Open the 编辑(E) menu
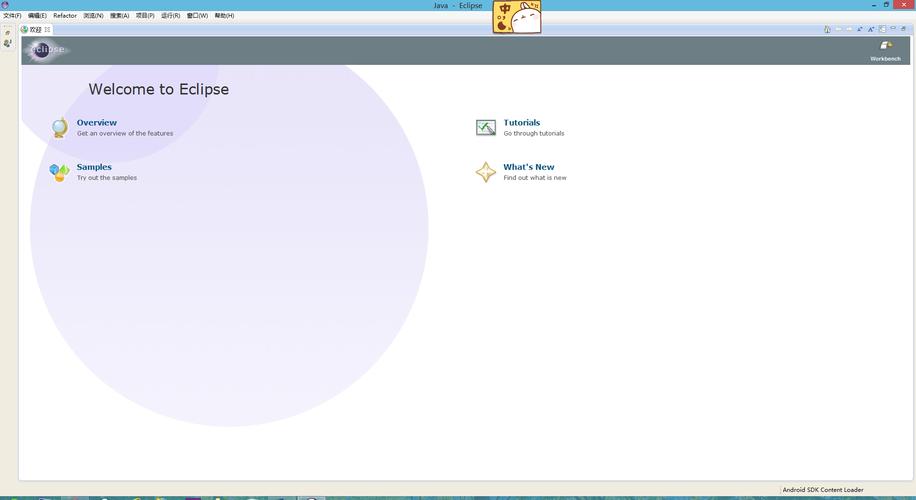 tap(37, 16)
